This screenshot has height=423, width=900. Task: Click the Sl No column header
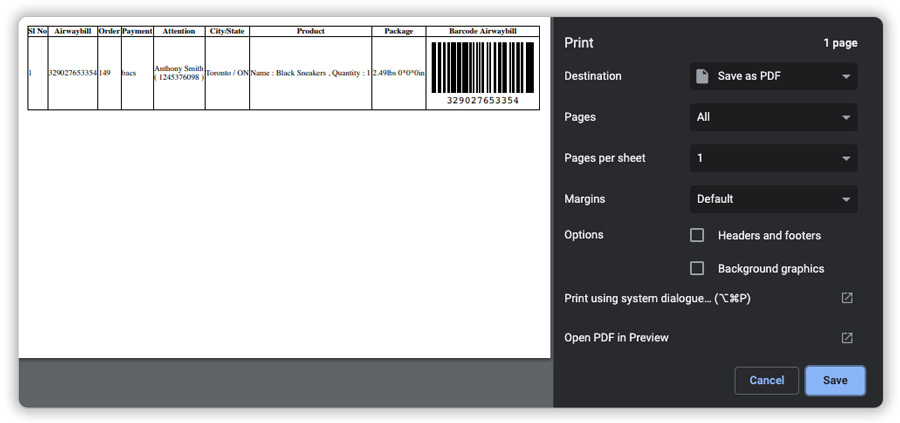coord(37,31)
